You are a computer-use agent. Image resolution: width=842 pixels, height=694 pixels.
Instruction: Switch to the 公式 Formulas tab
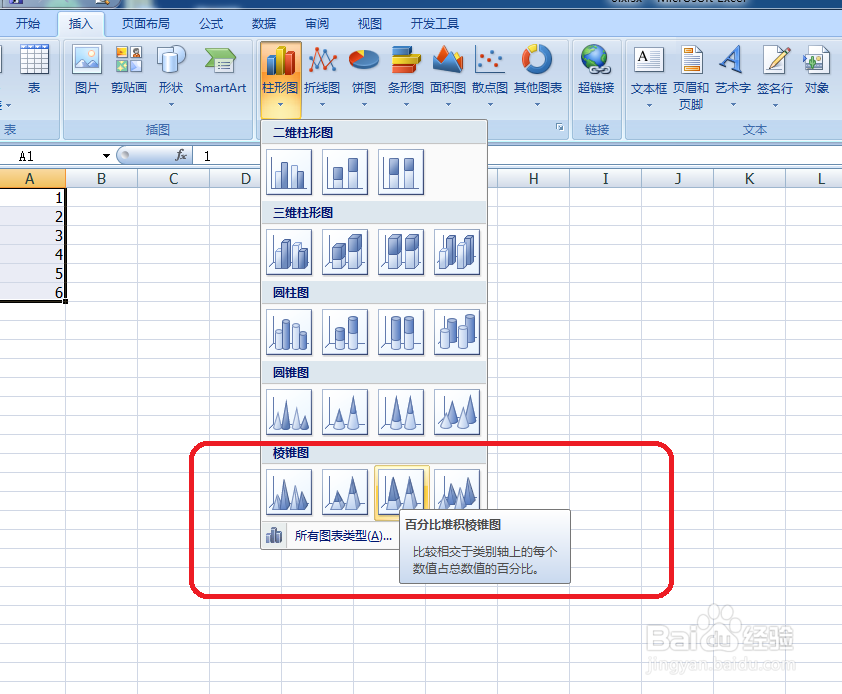pos(211,24)
